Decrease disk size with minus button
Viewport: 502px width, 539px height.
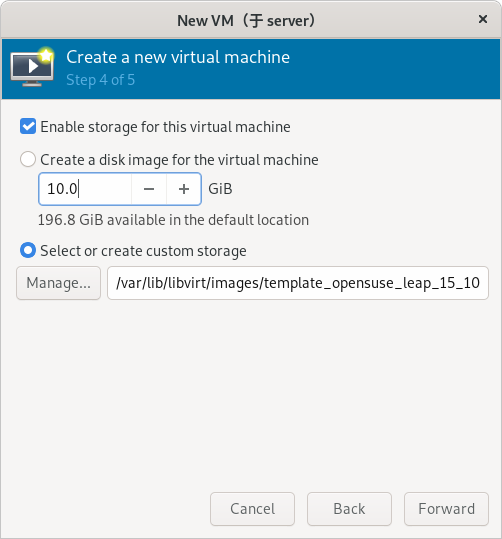pyautogui.click(x=149, y=189)
